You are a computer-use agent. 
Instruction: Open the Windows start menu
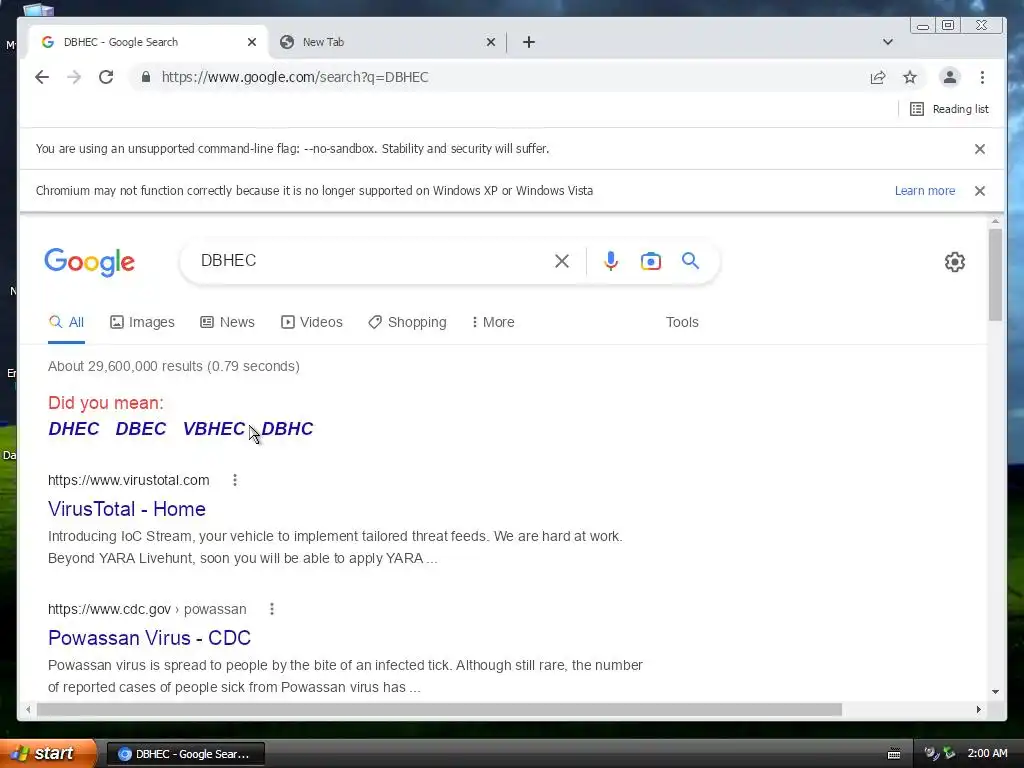pyautogui.click(x=48, y=753)
